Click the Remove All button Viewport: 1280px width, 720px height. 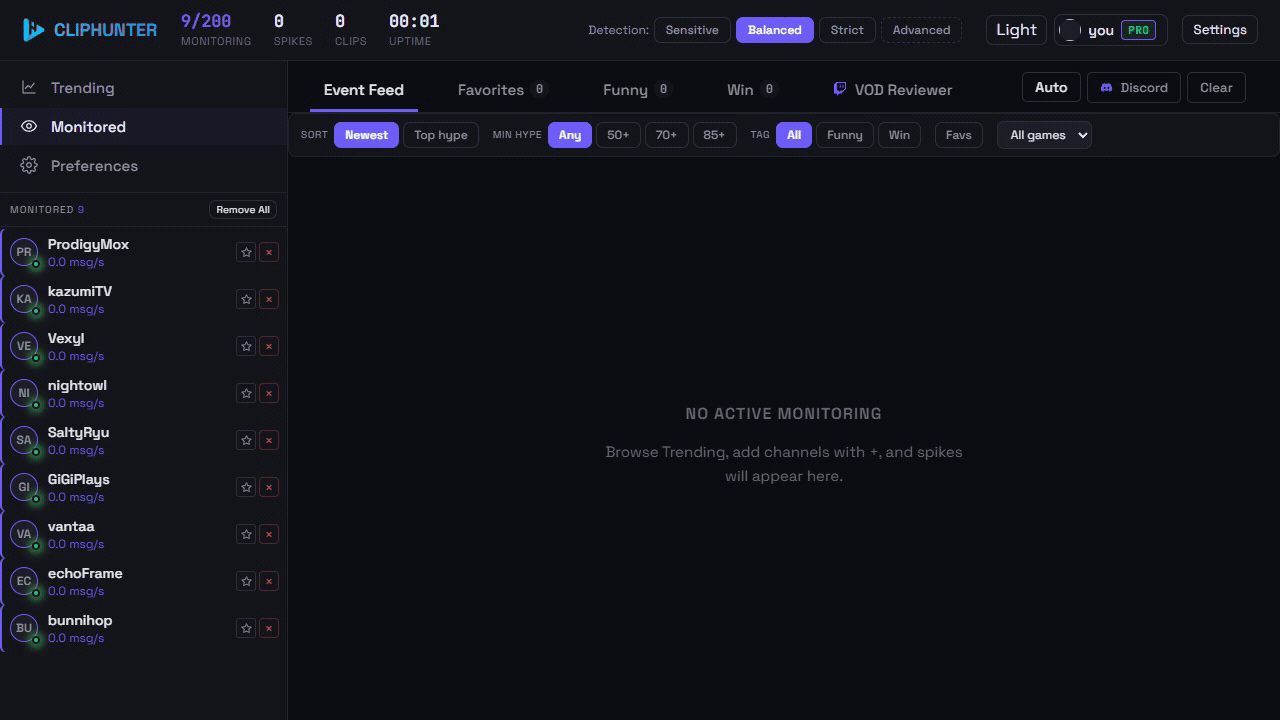(x=243, y=210)
